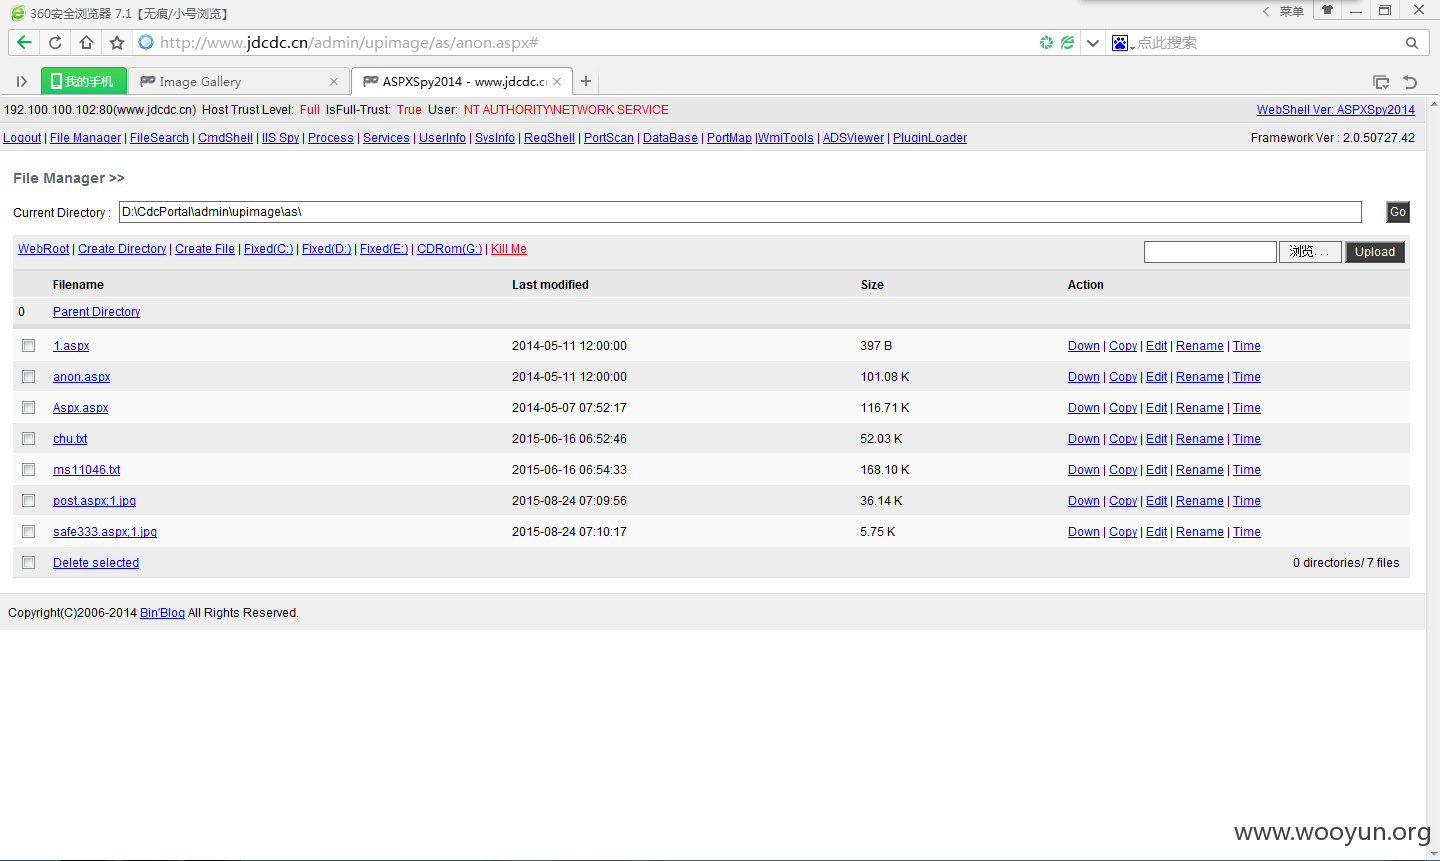The image size is (1440, 861).
Task: Open a new tab with the plus icon
Action: (586, 81)
